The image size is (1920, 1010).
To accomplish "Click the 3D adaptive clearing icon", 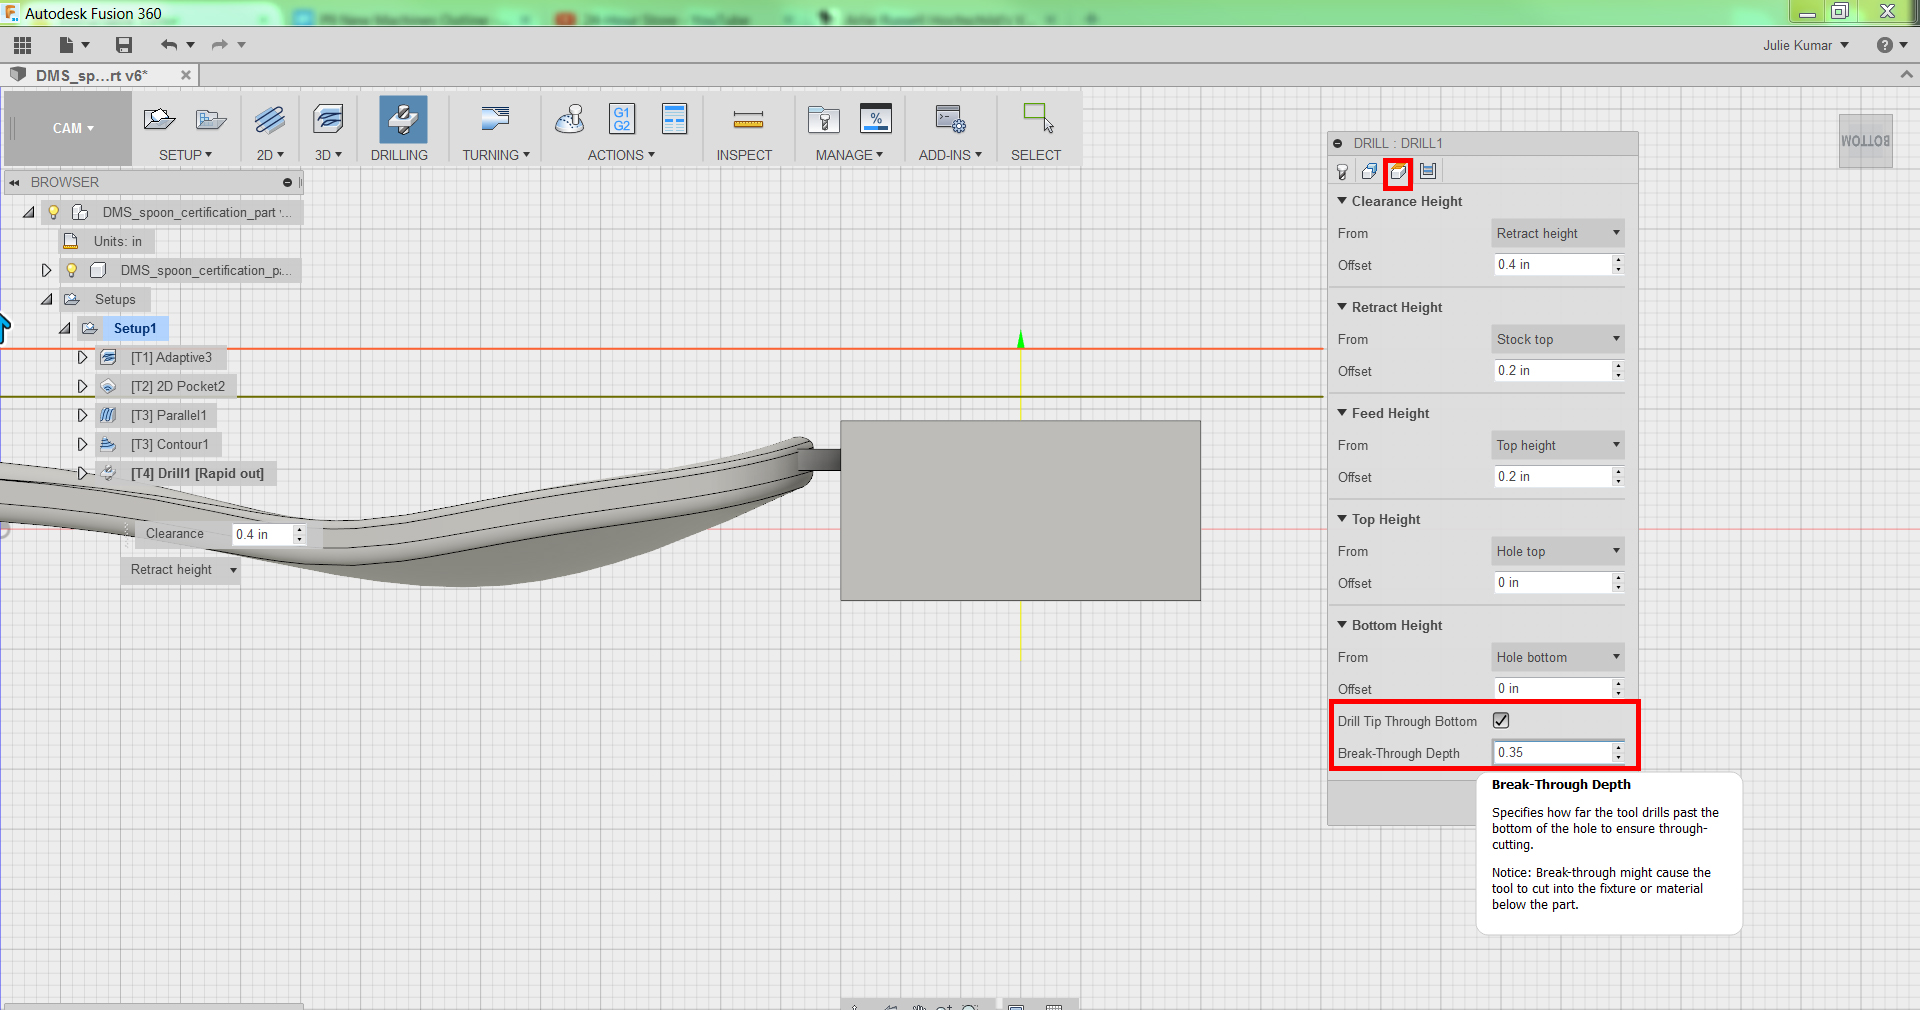I will click(328, 120).
